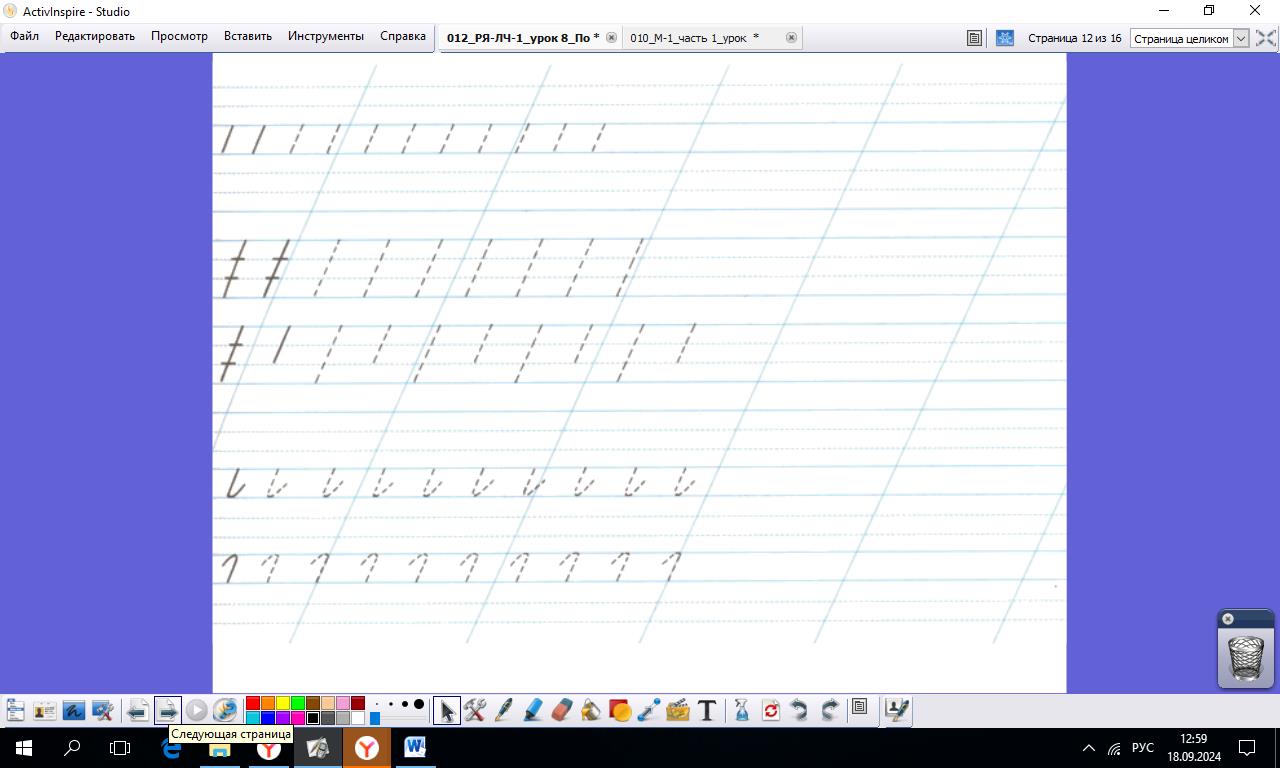Open the Вставить menu
The width and height of the screenshot is (1280, 768).
tap(248, 36)
